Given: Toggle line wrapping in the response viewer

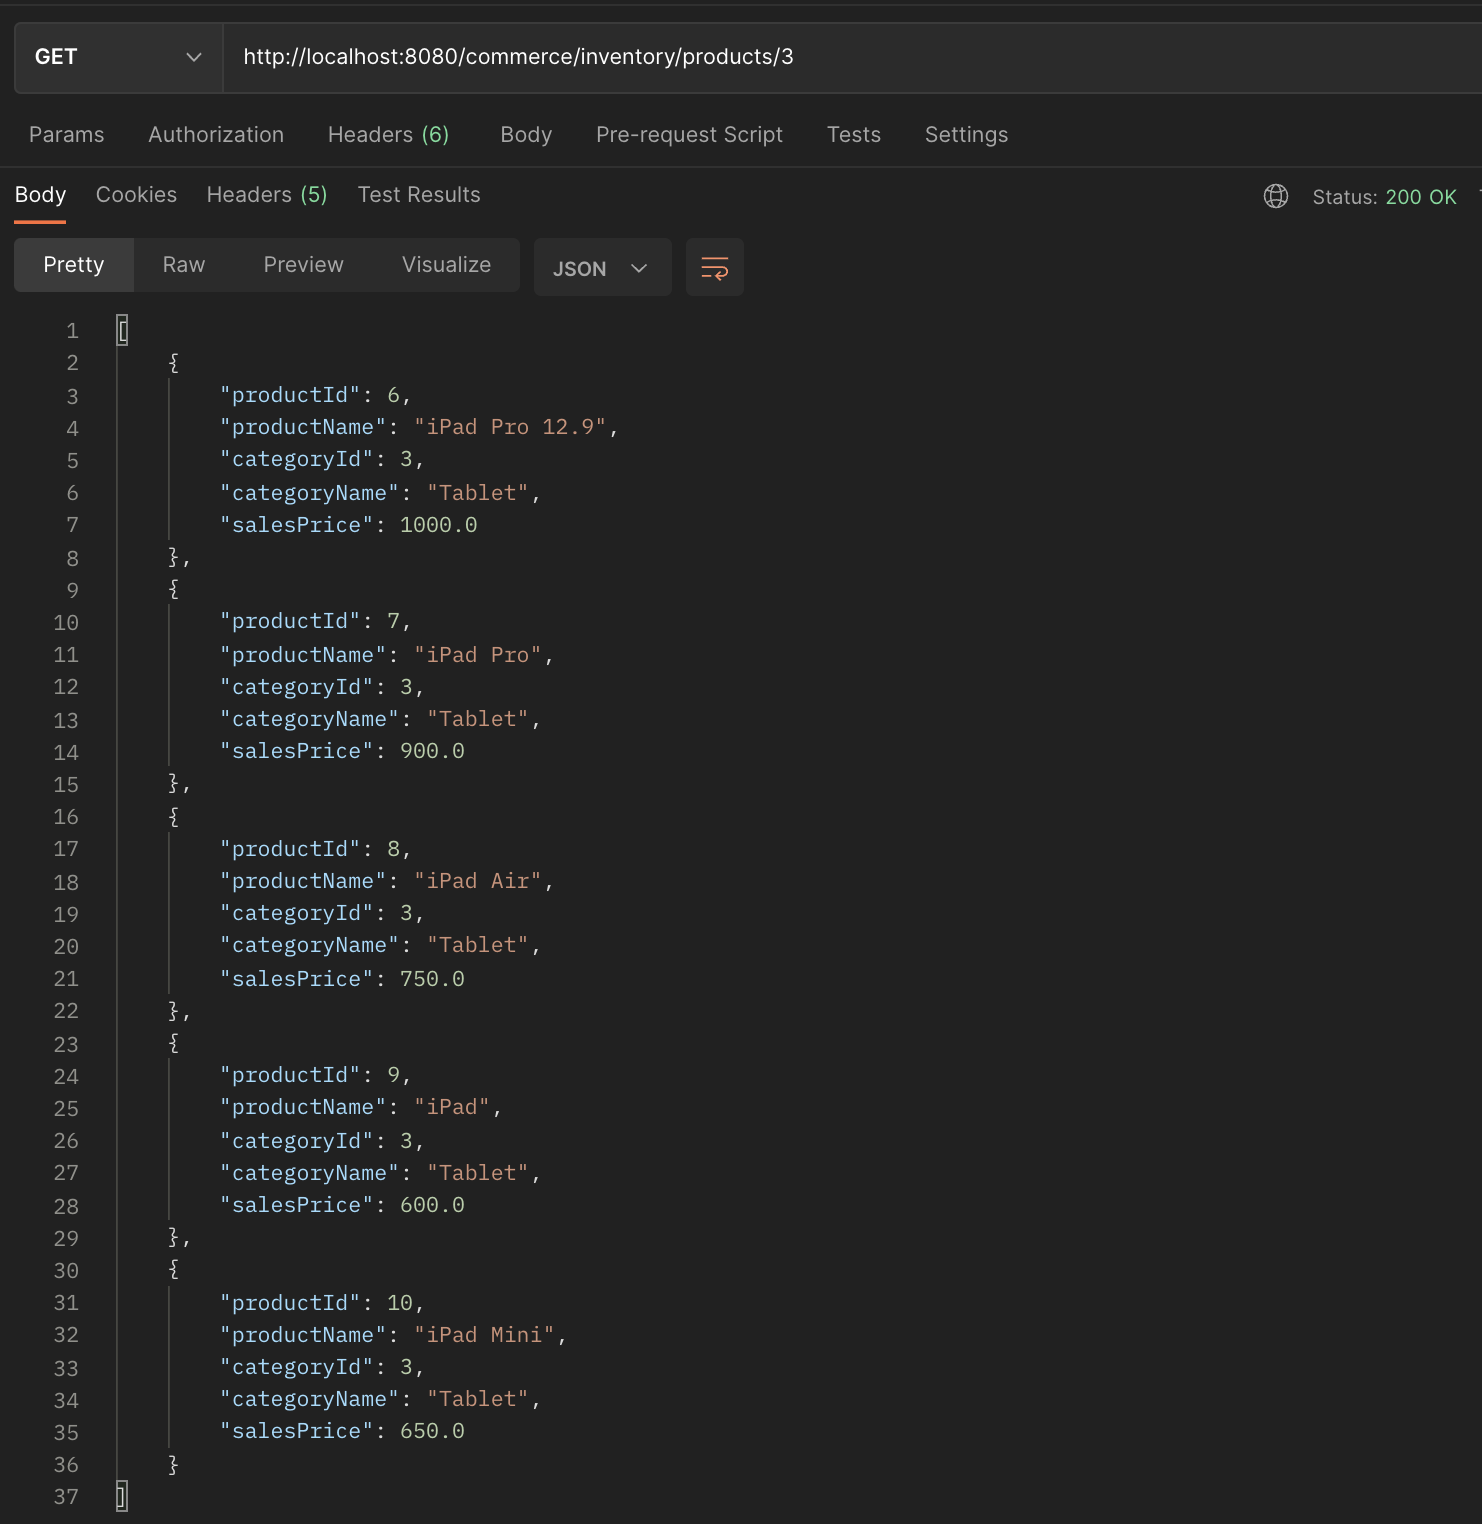Looking at the screenshot, I should (x=714, y=267).
